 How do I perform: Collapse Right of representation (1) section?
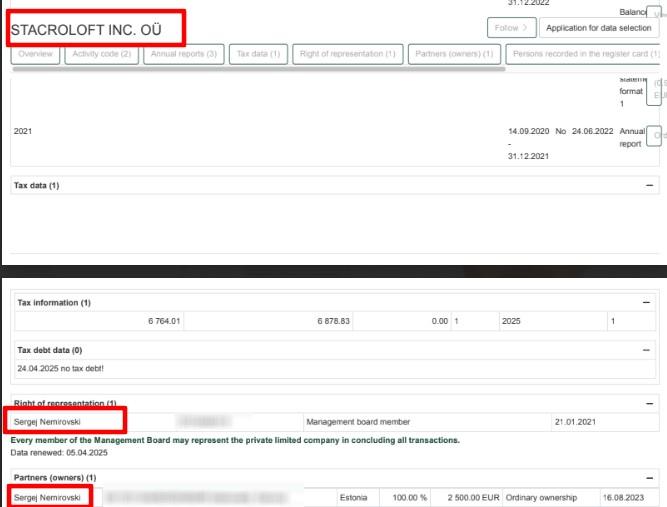[649, 403]
